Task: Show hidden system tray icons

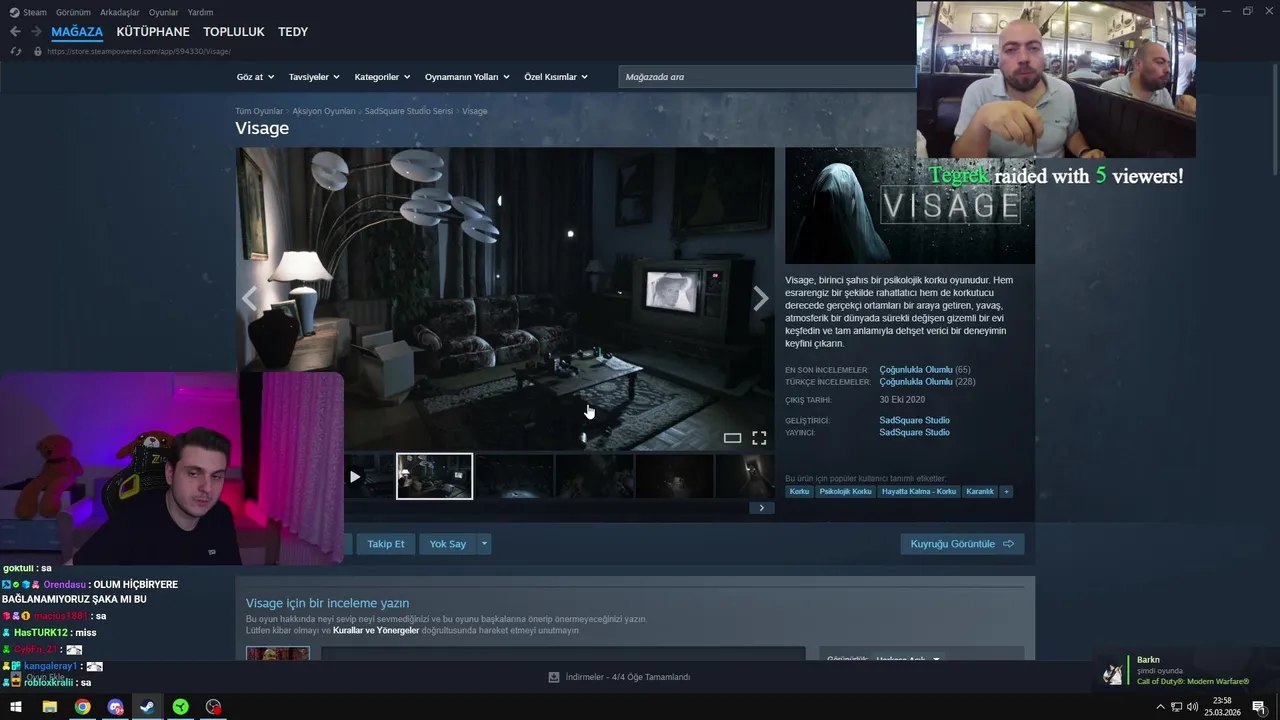Action: (x=1160, y=707)
